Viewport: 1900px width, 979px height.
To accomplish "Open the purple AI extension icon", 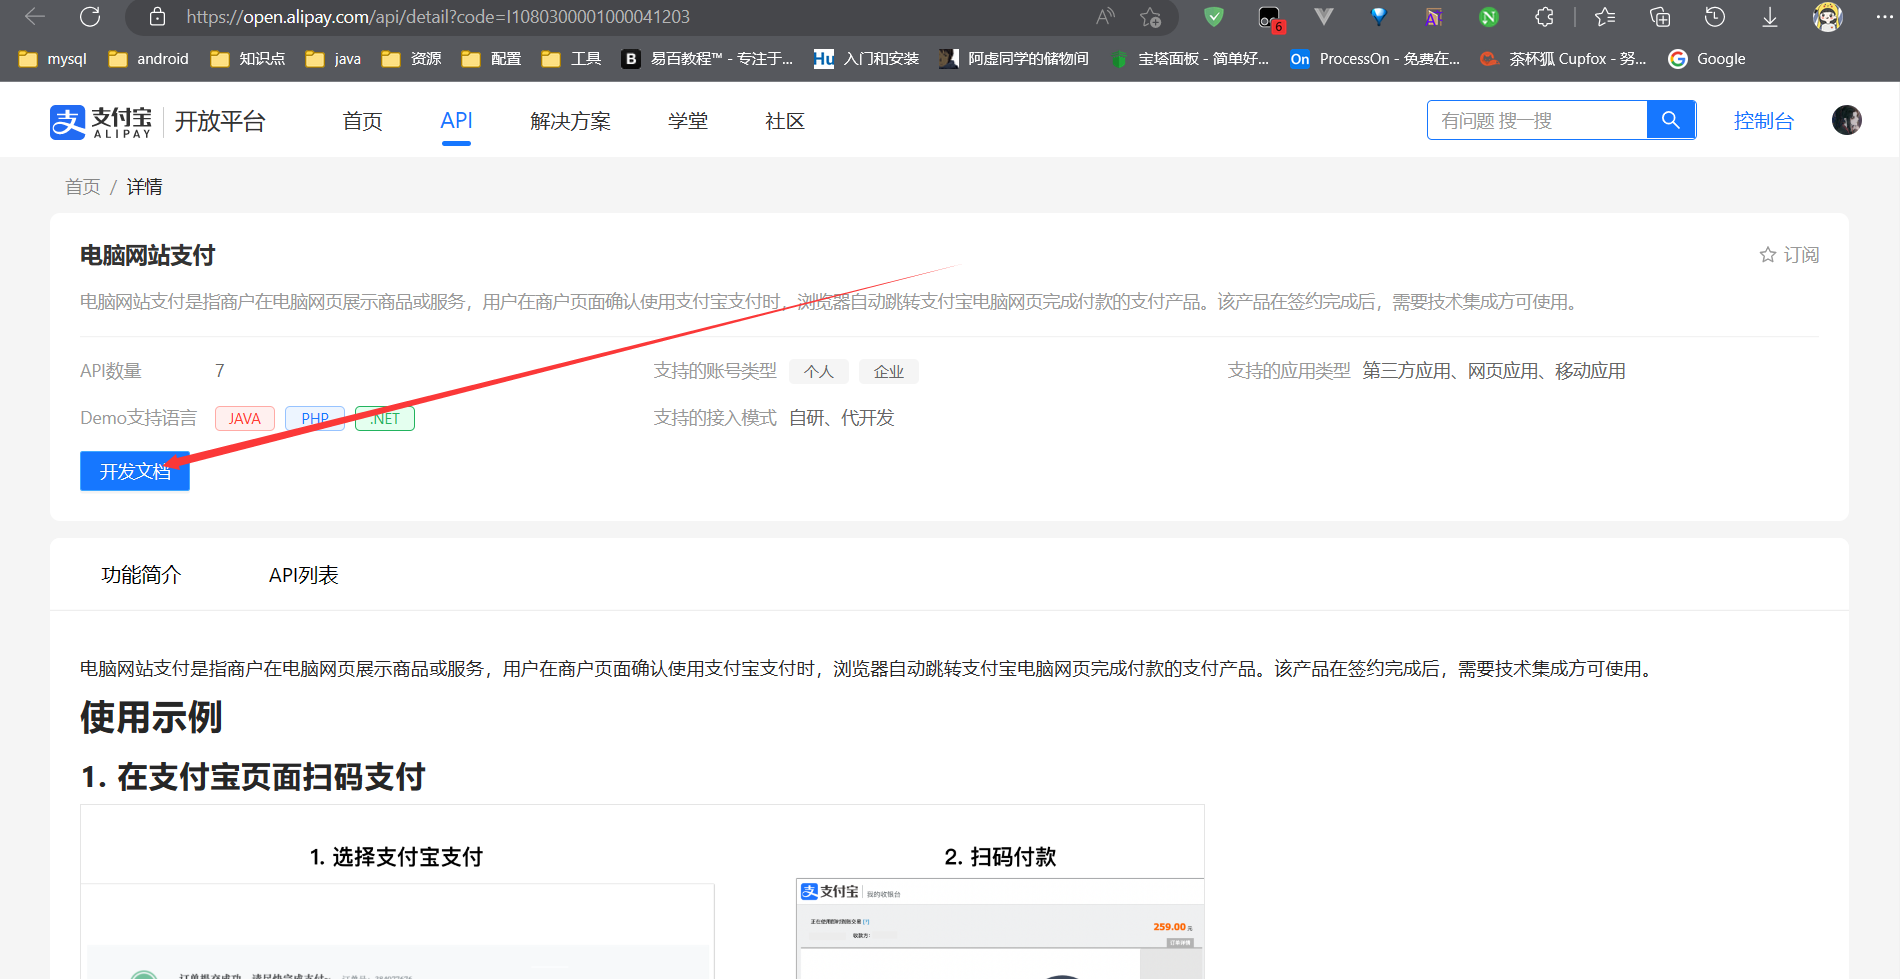I will point(1434,17).
